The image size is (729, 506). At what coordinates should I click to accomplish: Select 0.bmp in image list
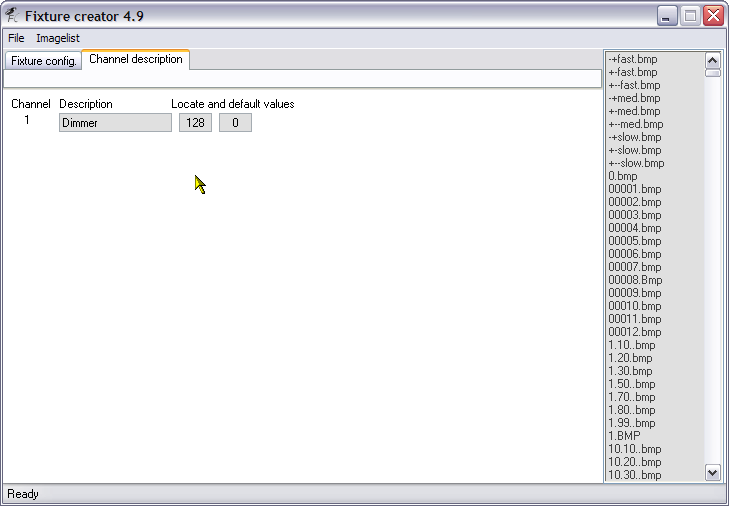click(623, 176)
